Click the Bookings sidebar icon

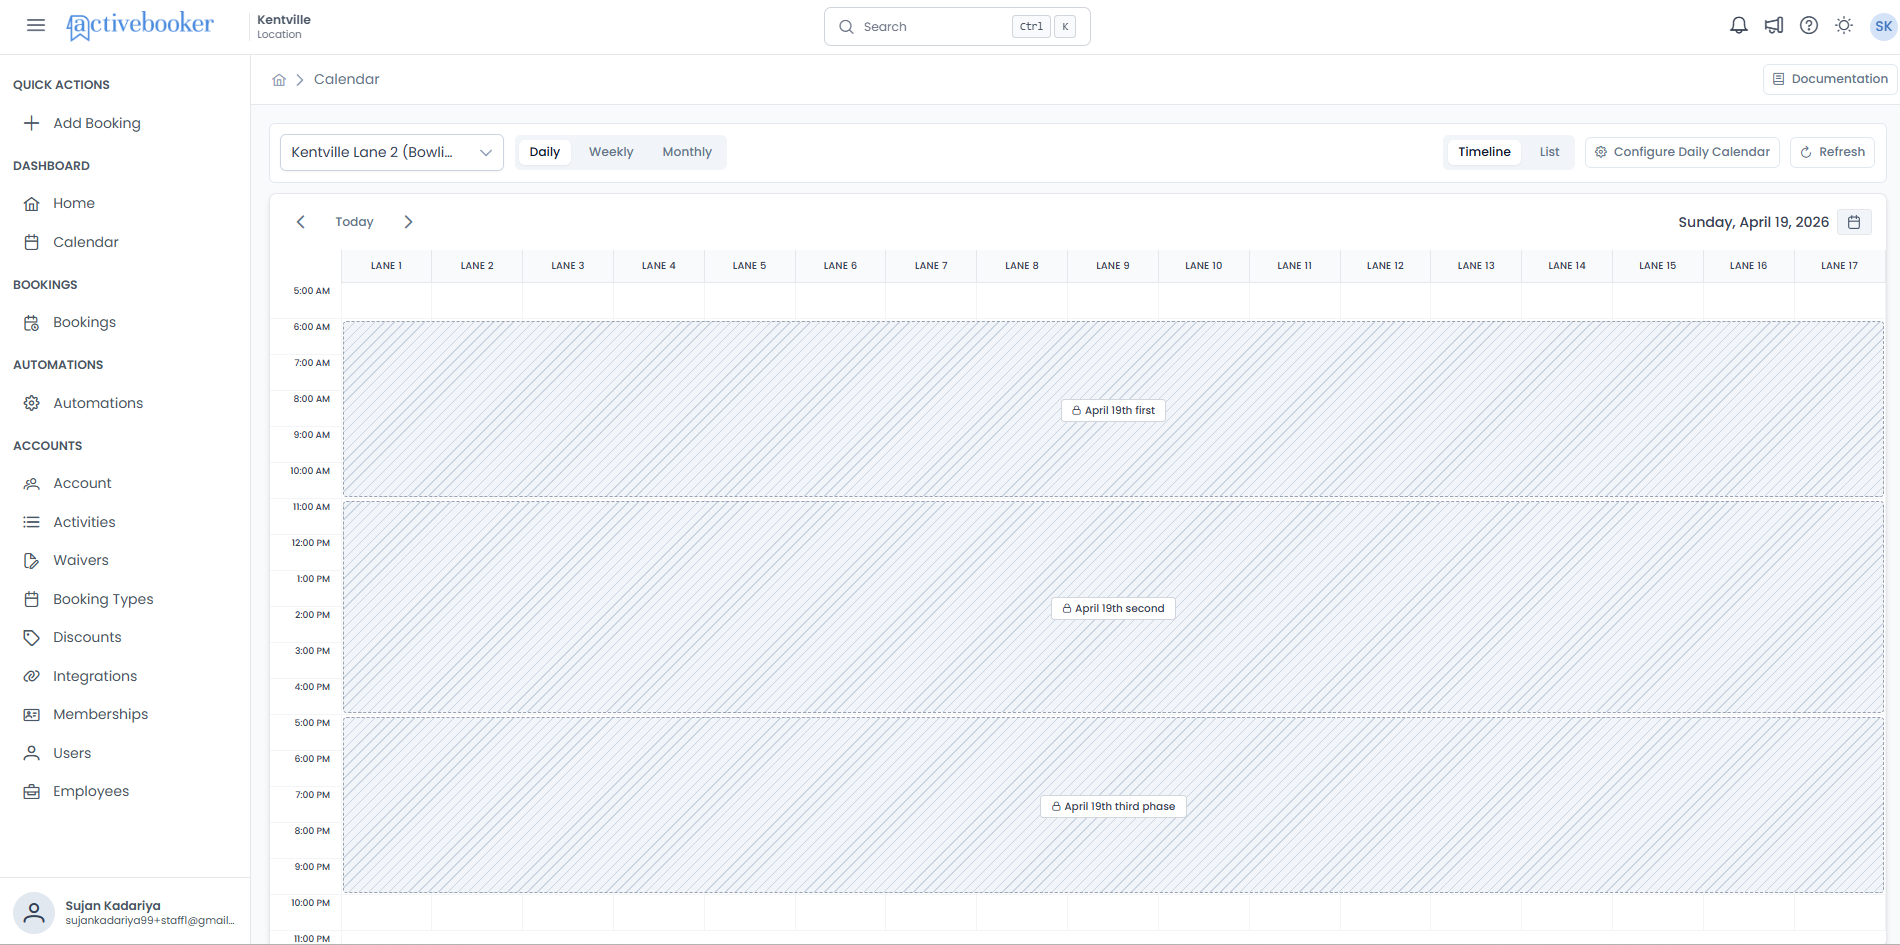[x=32, y=322]
